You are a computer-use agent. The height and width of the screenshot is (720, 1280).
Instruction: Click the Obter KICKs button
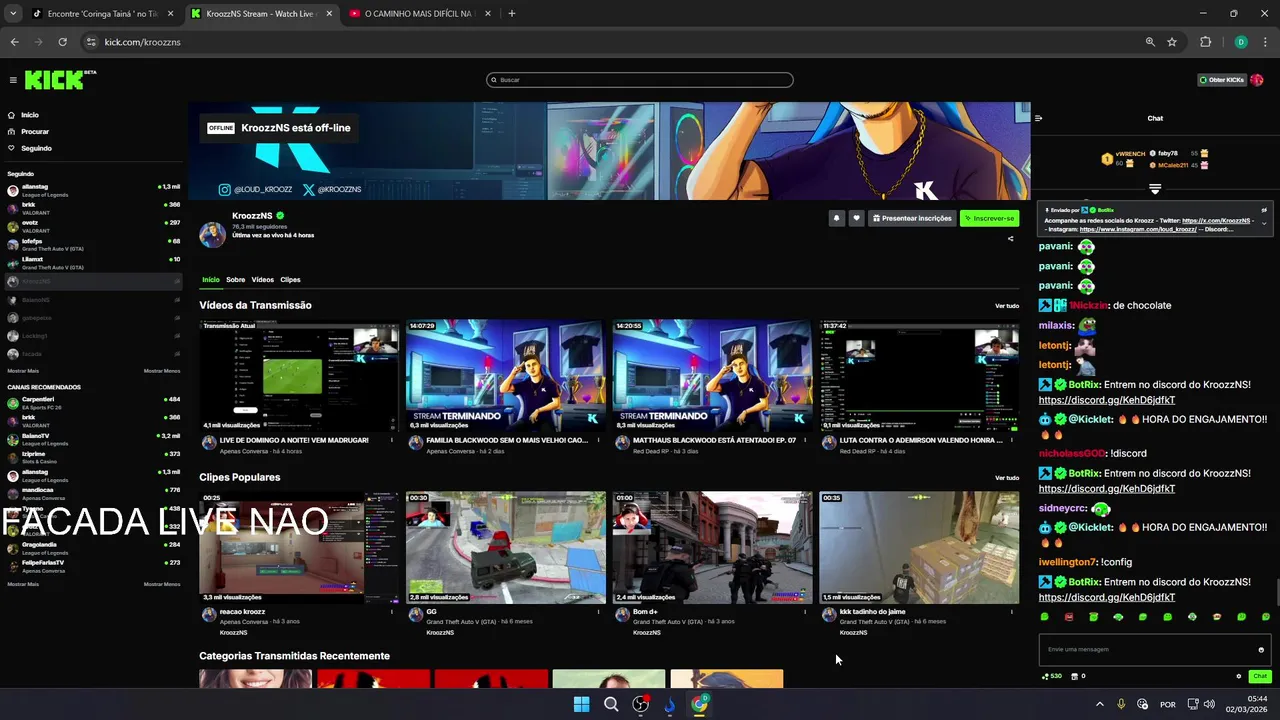(1221, 80)
